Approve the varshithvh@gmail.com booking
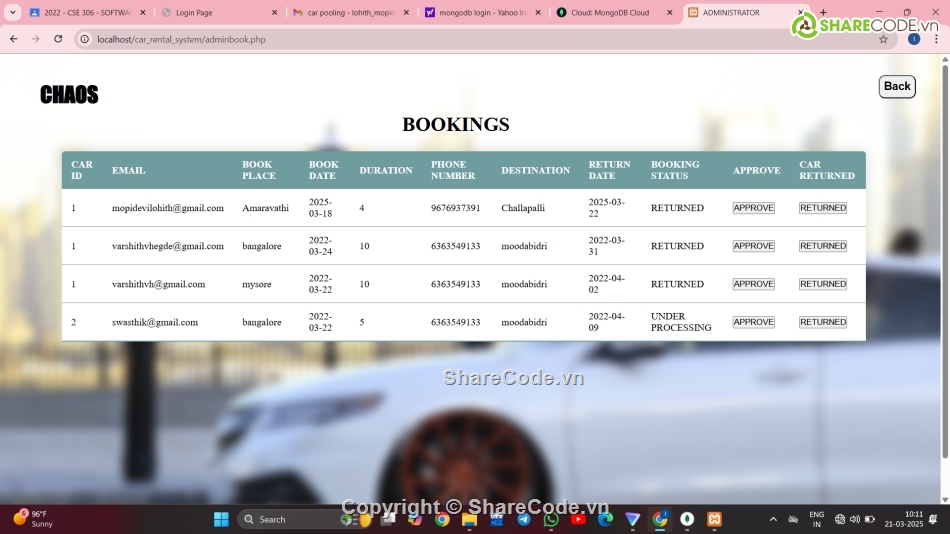 pos(753,284)
